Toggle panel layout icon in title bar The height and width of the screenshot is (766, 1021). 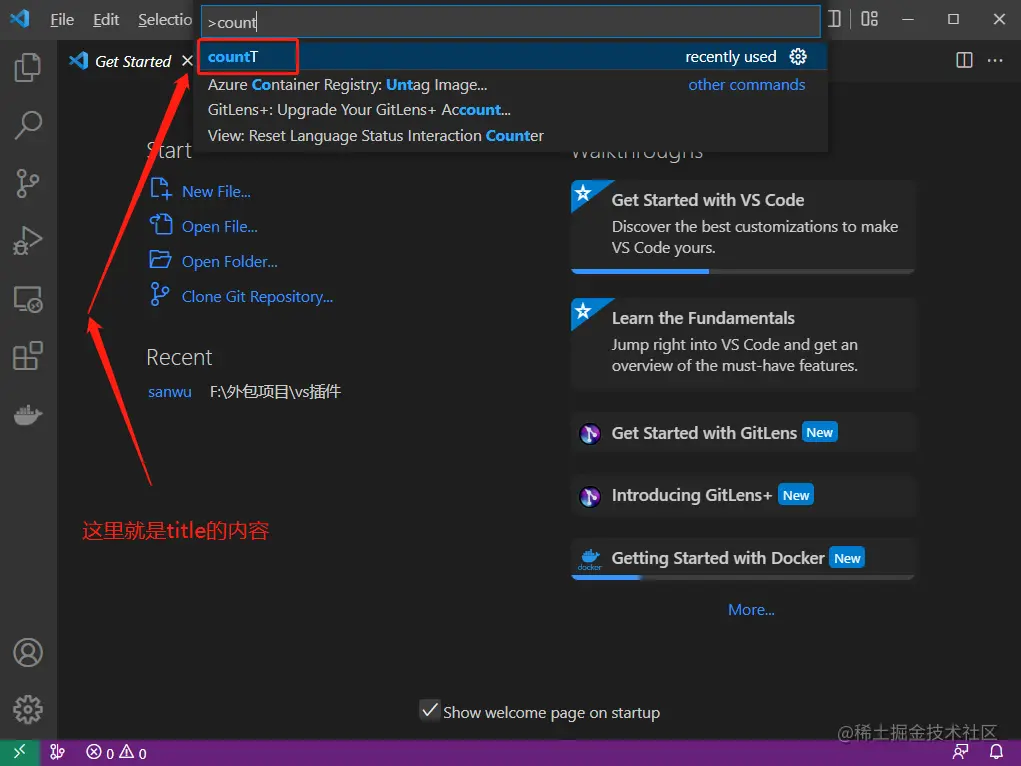click(835, 19)
